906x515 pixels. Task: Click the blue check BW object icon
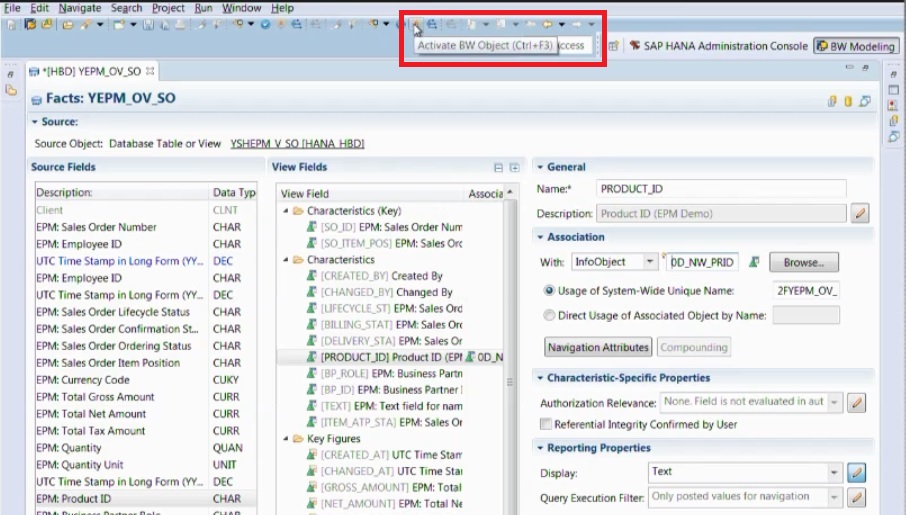(265, 24)
